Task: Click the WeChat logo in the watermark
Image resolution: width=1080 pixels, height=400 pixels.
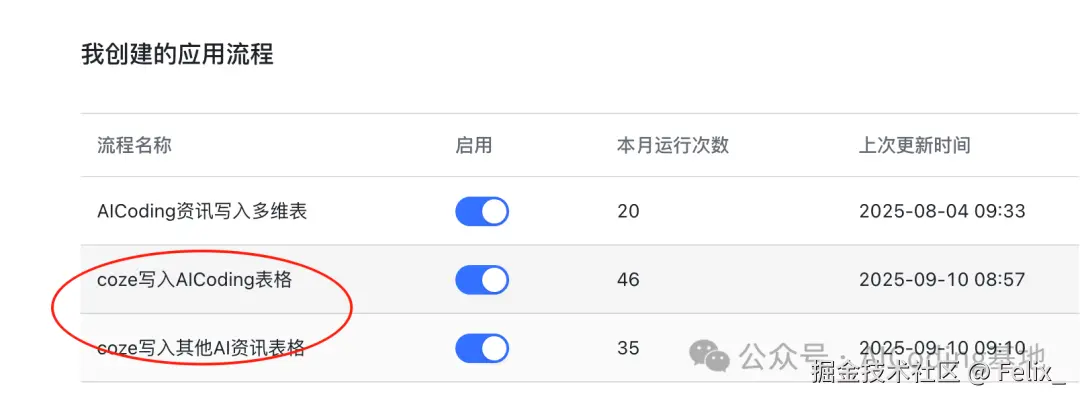Action: click(x=710, y=354)
